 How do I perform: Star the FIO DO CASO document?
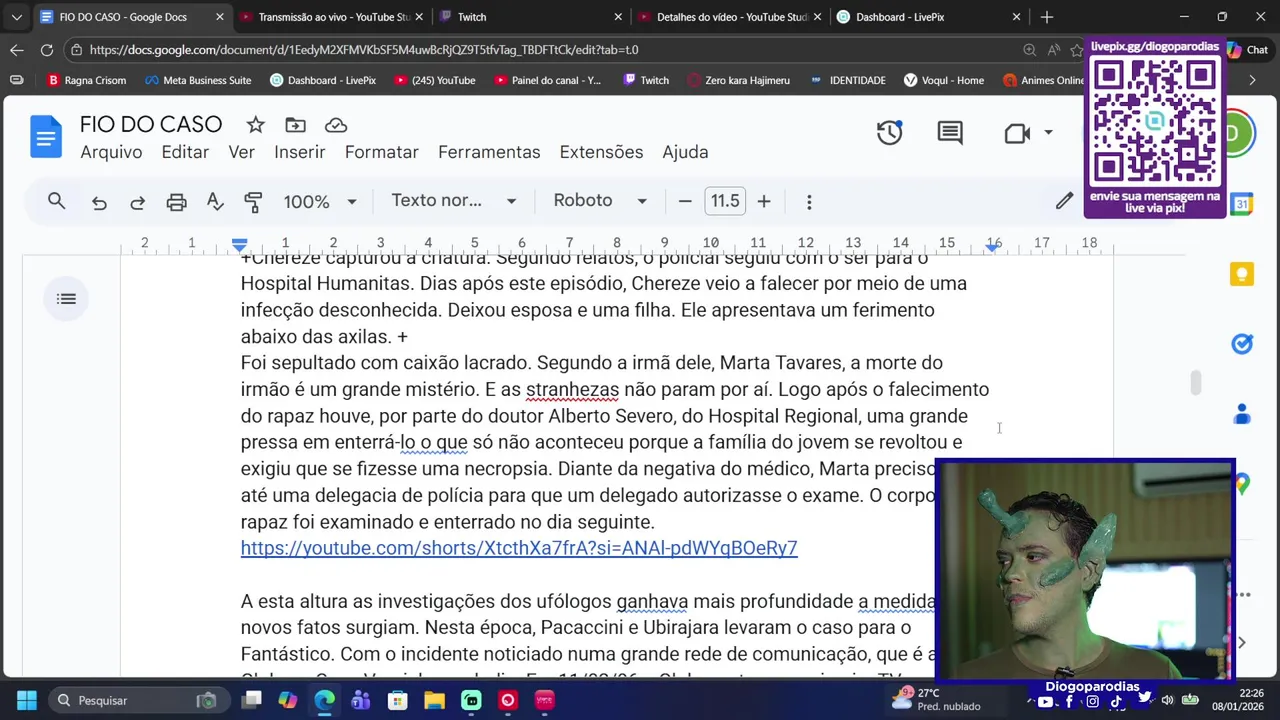(256, 125)
